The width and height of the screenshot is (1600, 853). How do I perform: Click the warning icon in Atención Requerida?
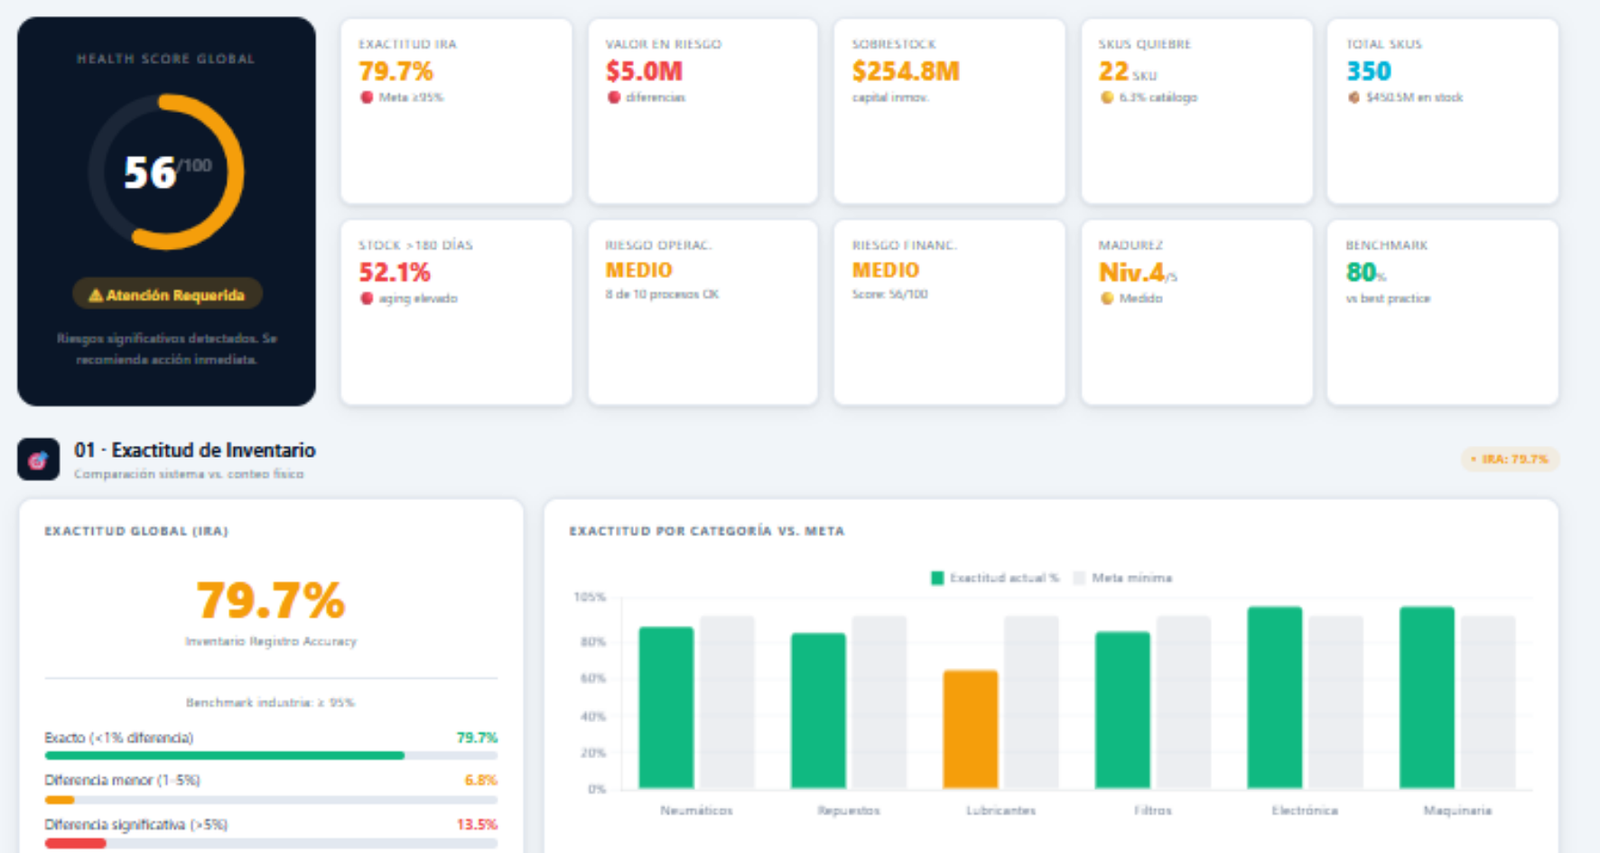(96, 295)
